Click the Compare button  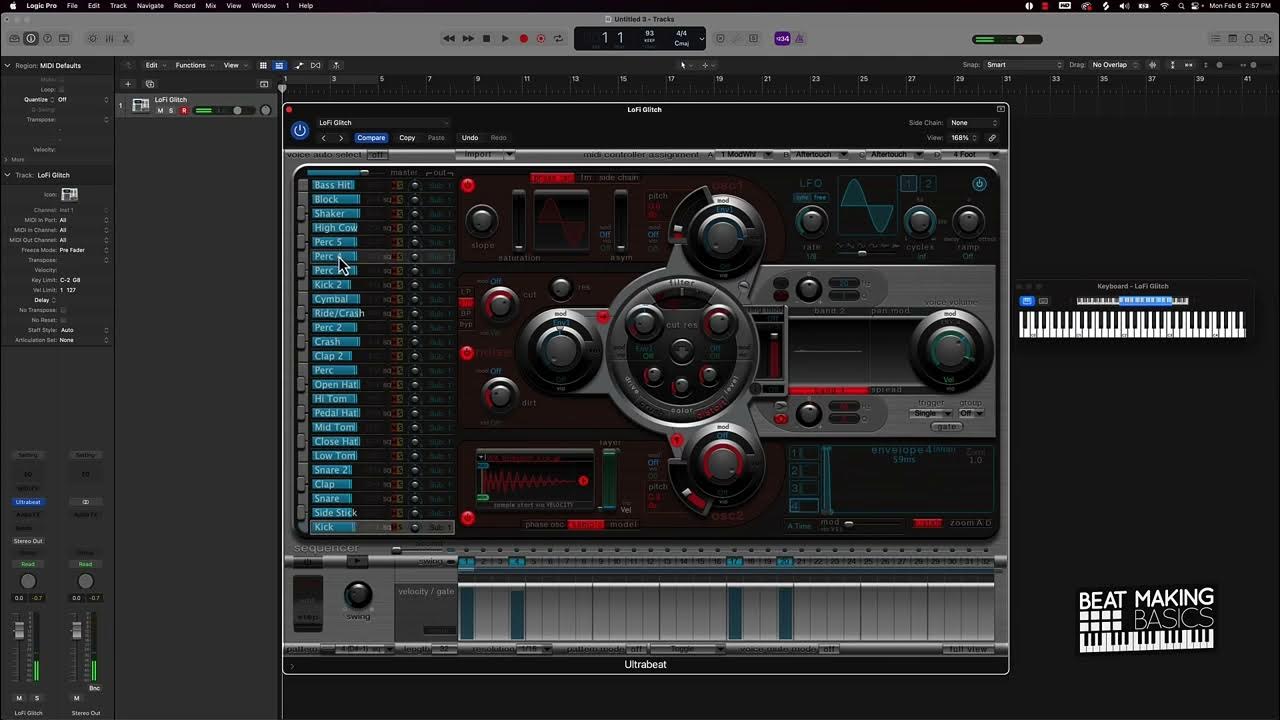click(371, 138)
